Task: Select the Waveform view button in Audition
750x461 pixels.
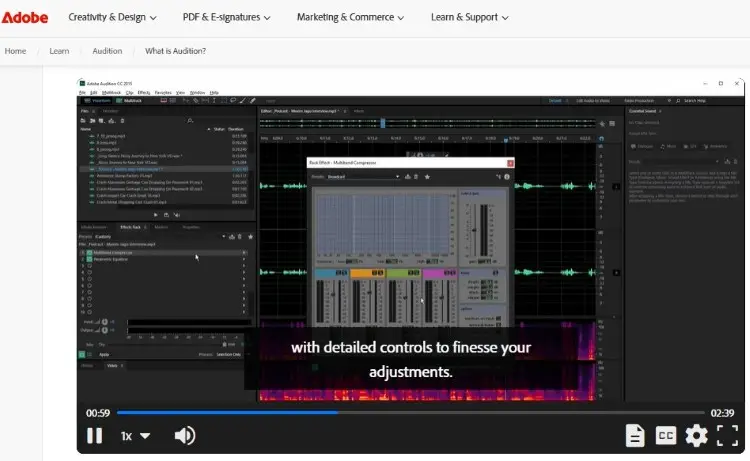Action: click(x=98, y=100)
